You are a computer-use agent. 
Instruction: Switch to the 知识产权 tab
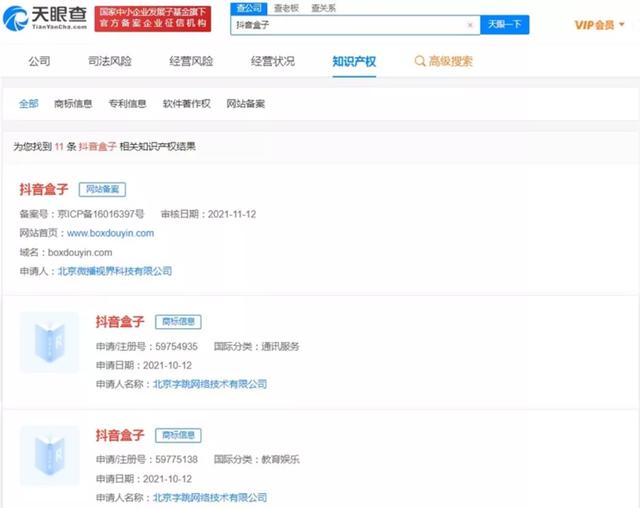[354, 62]
